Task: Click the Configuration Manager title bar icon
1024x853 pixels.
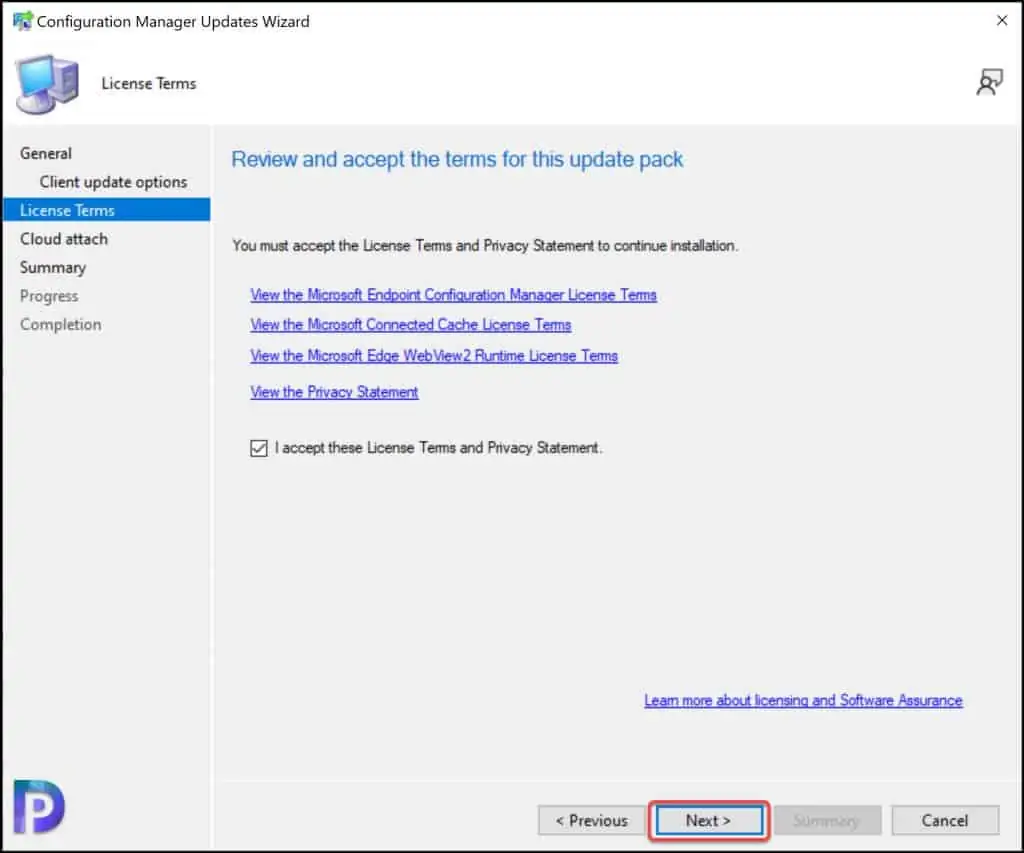Action: [23, 21]
